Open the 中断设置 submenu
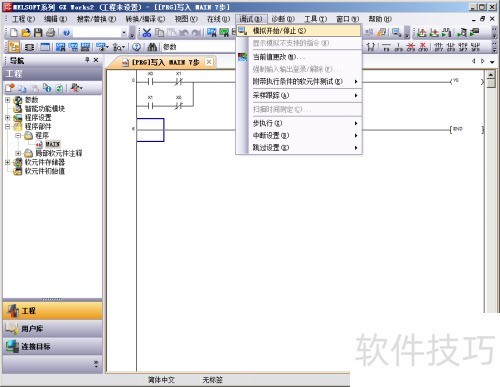 click(299, 135)
